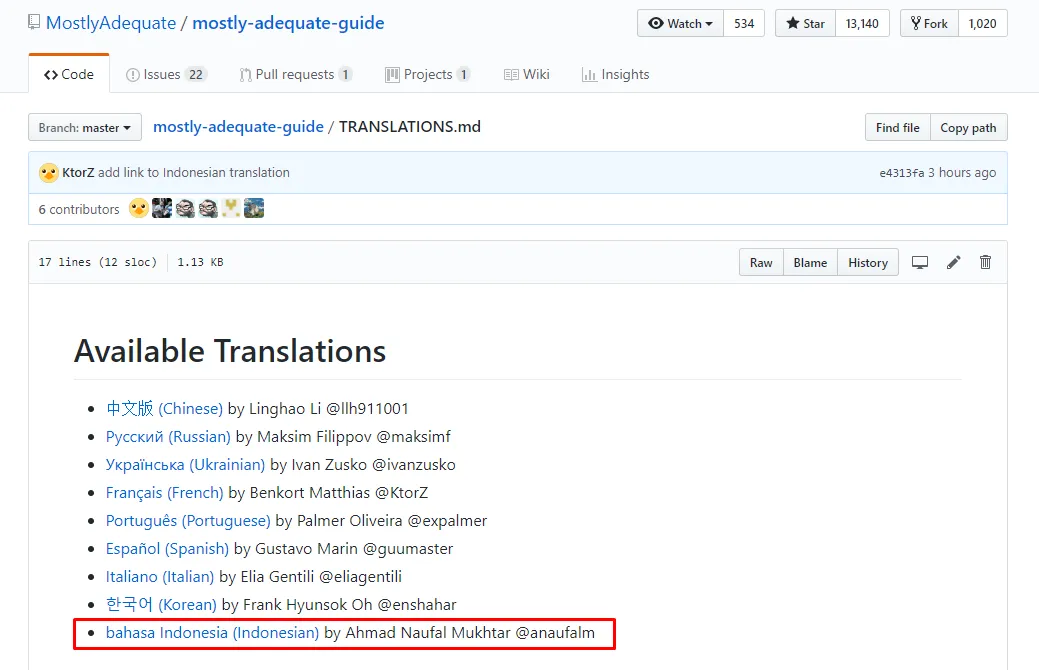Screen dimensions: 1039x670
Task: Open the Chinese translation link
Action: point(164,408)
